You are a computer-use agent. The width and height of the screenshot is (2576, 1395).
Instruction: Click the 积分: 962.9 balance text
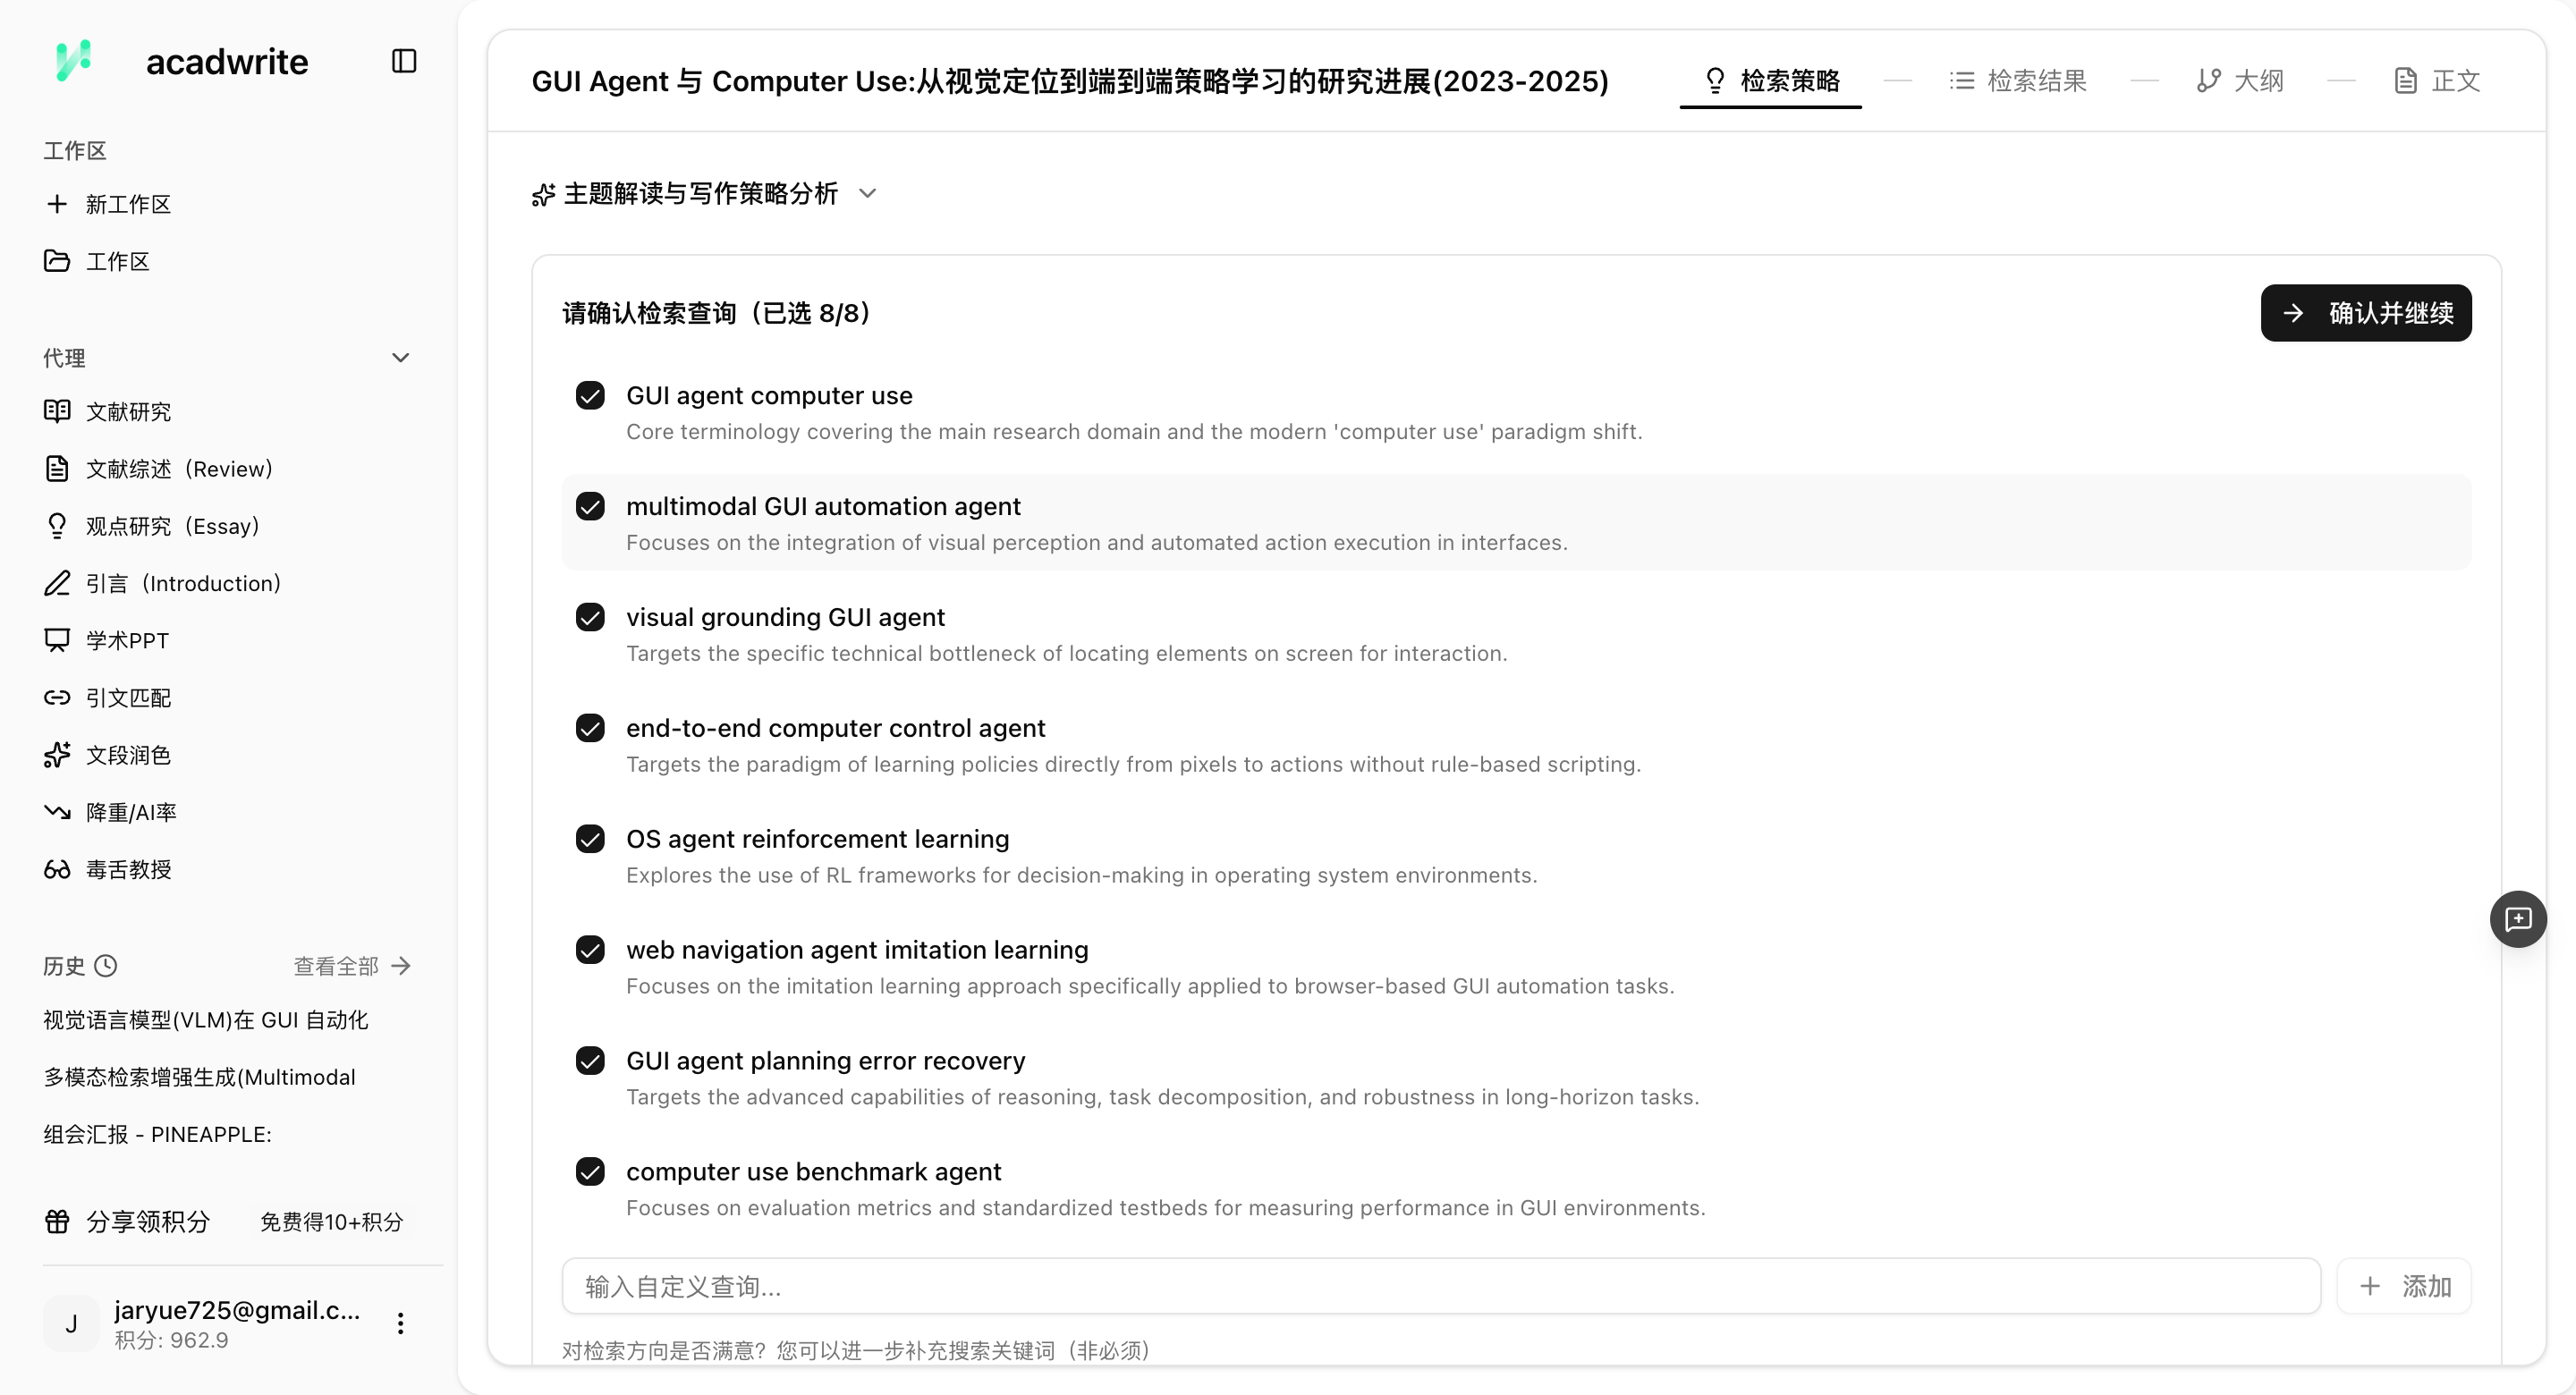tap(171, 1340)
